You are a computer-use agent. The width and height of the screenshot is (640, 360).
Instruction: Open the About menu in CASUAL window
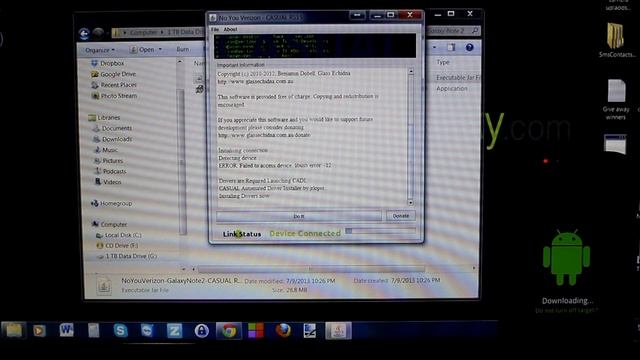click(x=230, y=29)
